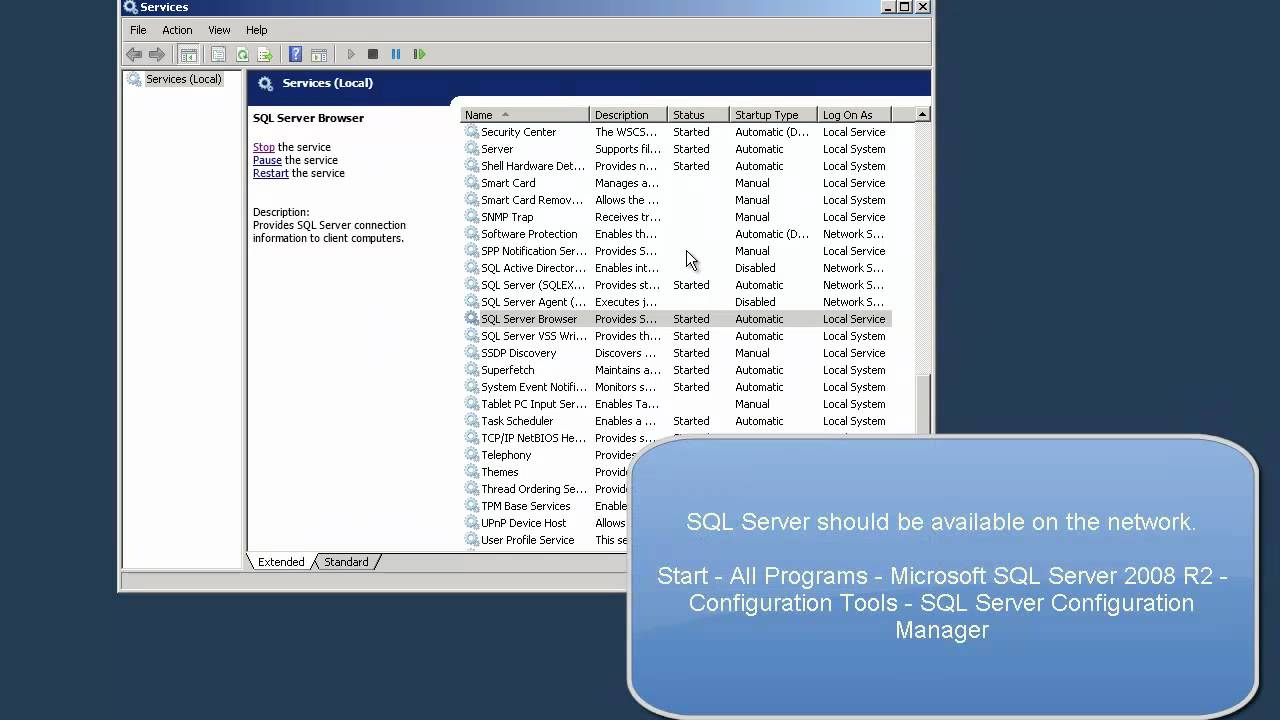Select Tablet PC Input Service name

(533, 404)
